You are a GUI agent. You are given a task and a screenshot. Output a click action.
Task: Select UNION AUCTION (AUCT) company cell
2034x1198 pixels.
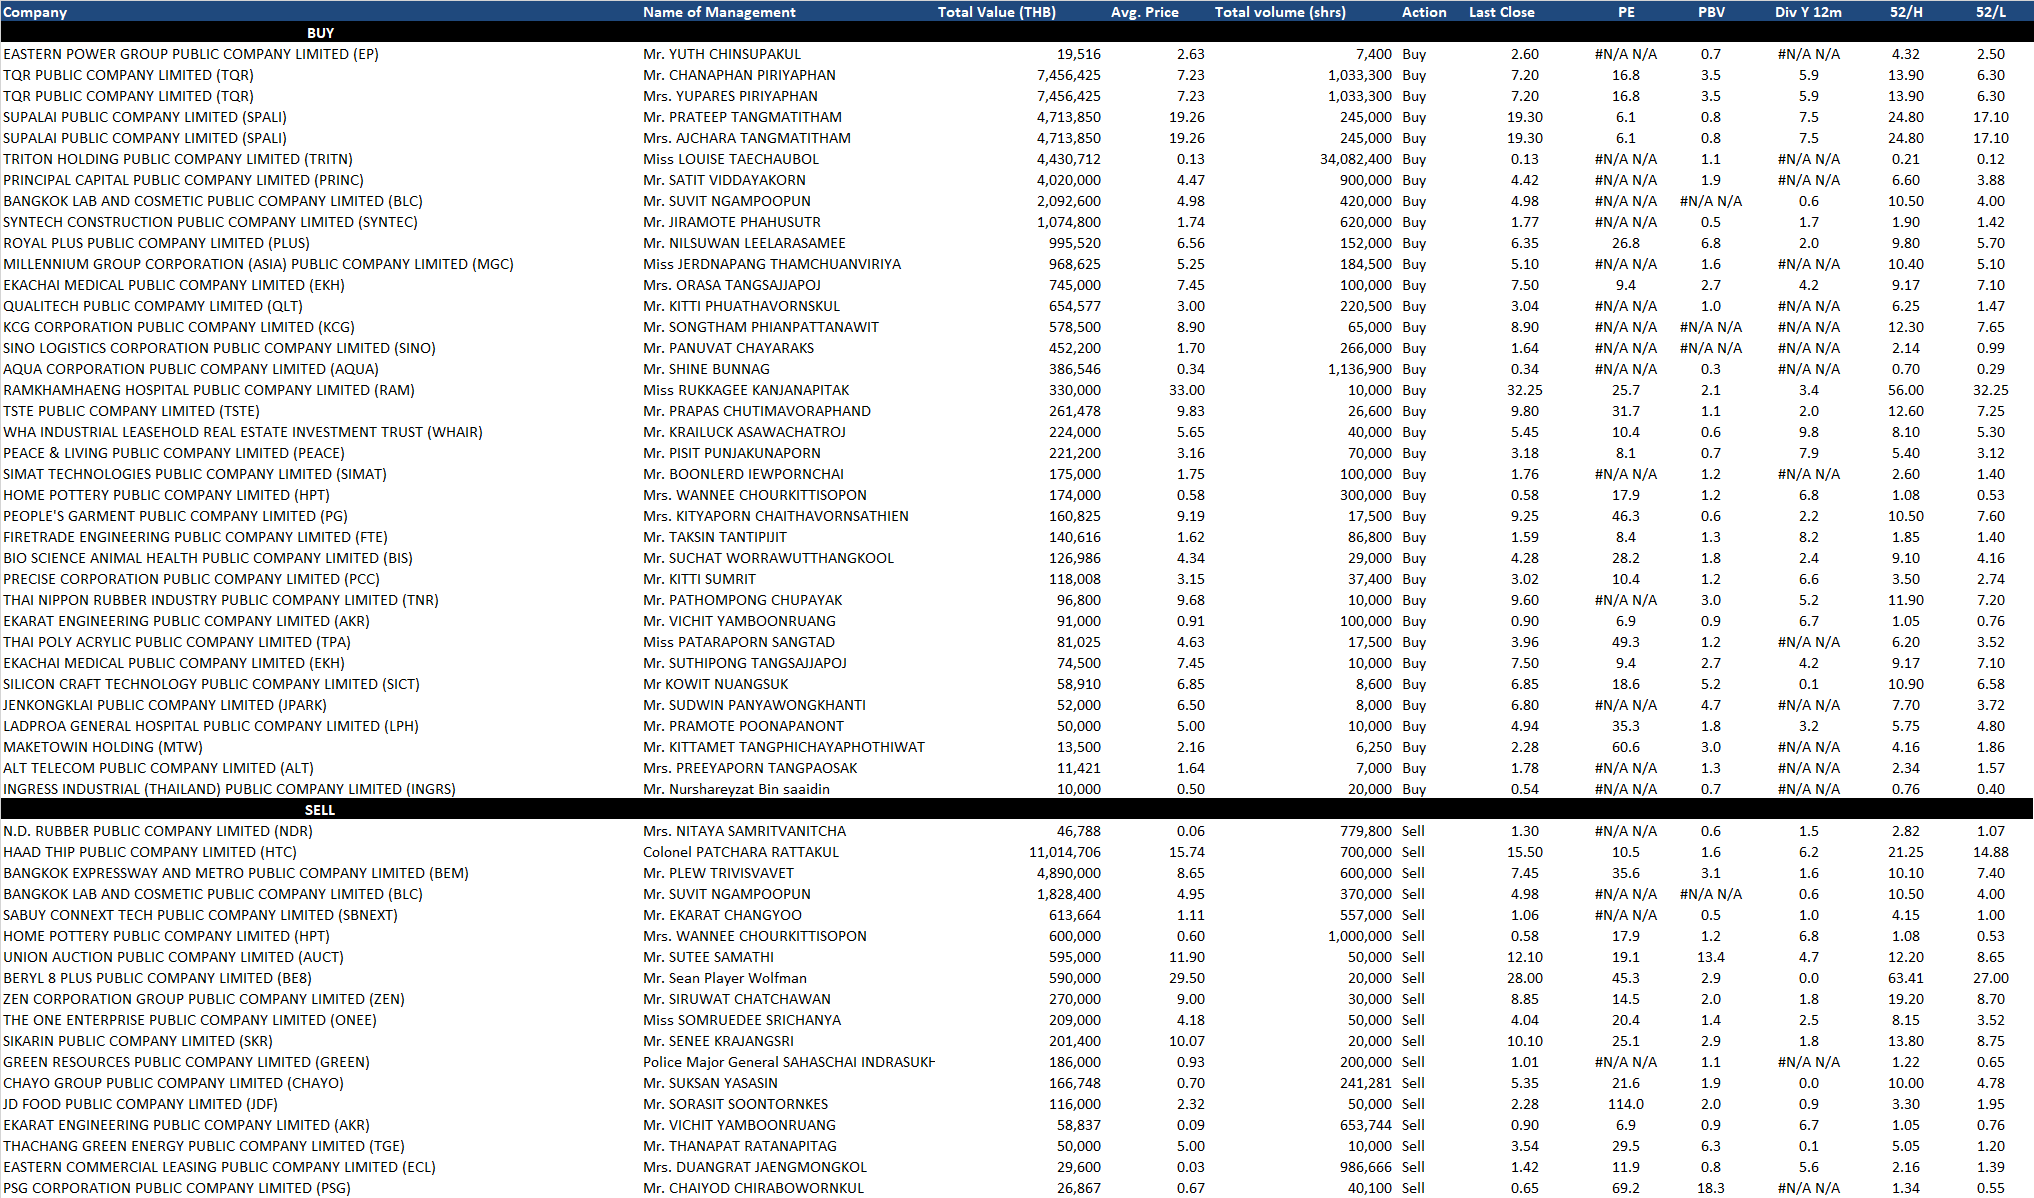click(173, 957)
